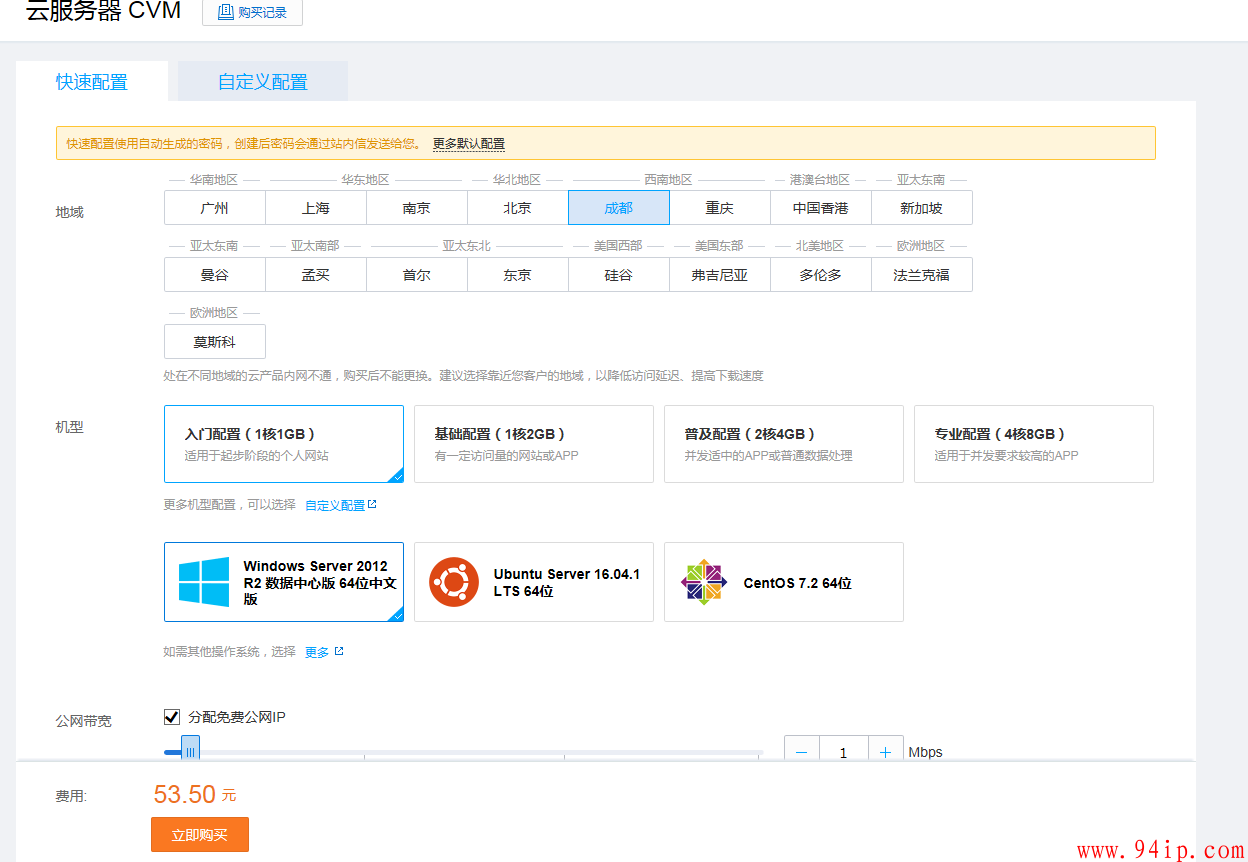Click the external-link icon next to 更多

click(339, 651)
